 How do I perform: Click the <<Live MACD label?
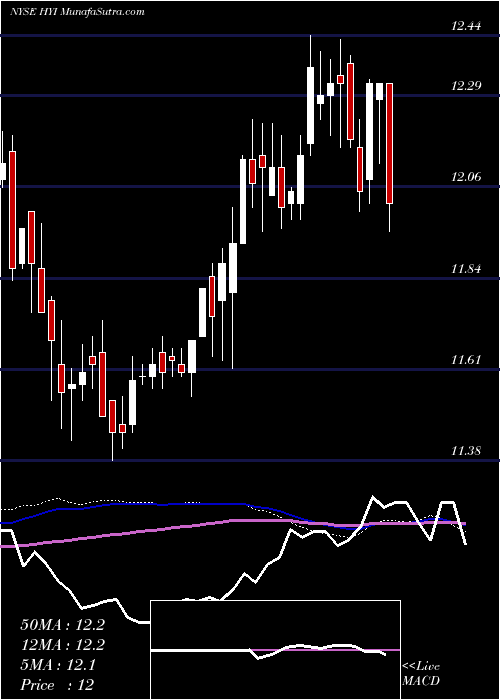(x=421, y=674)
